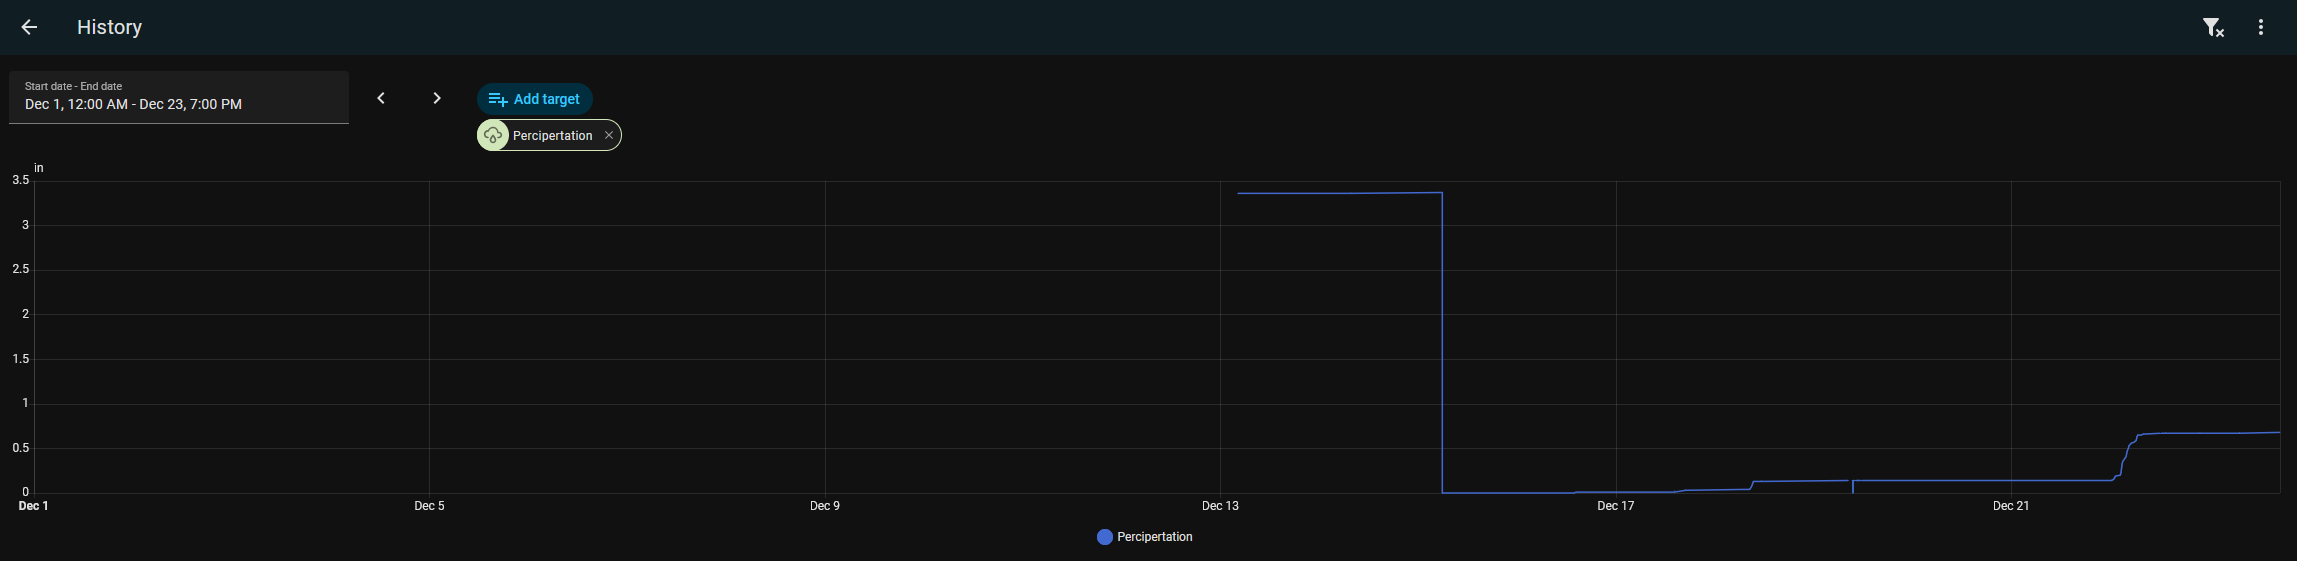Click the blue Percipertation legend circle

pyautogui.click(x=1105, y=537)
